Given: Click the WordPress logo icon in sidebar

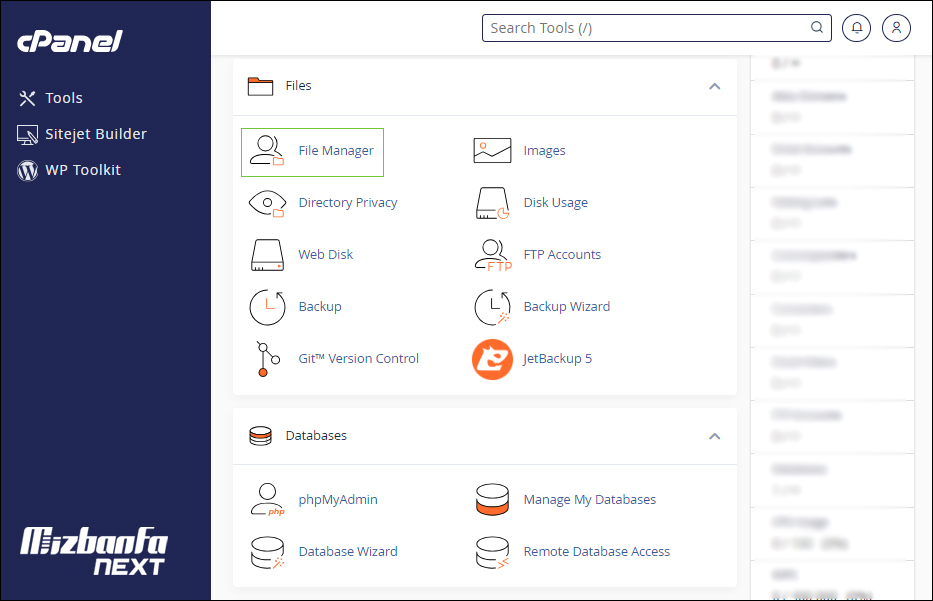Looking at the screenshot, I should (x=27, y=171).
